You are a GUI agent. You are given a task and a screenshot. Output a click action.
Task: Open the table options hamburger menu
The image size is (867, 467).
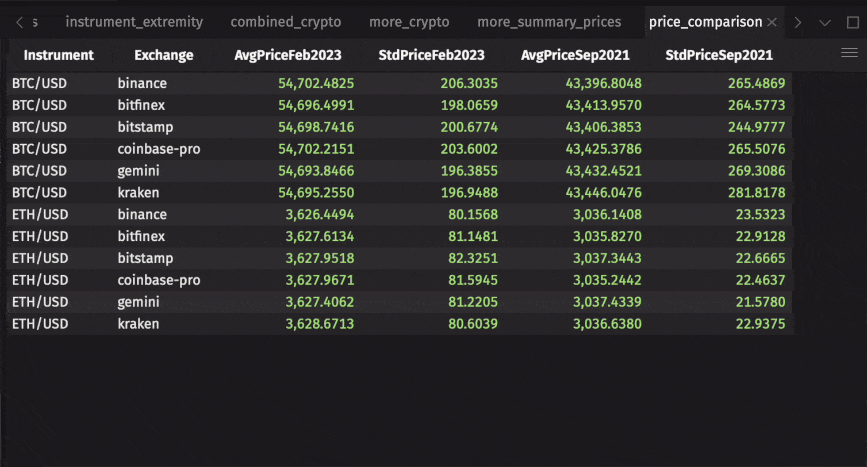coord(849,54)
